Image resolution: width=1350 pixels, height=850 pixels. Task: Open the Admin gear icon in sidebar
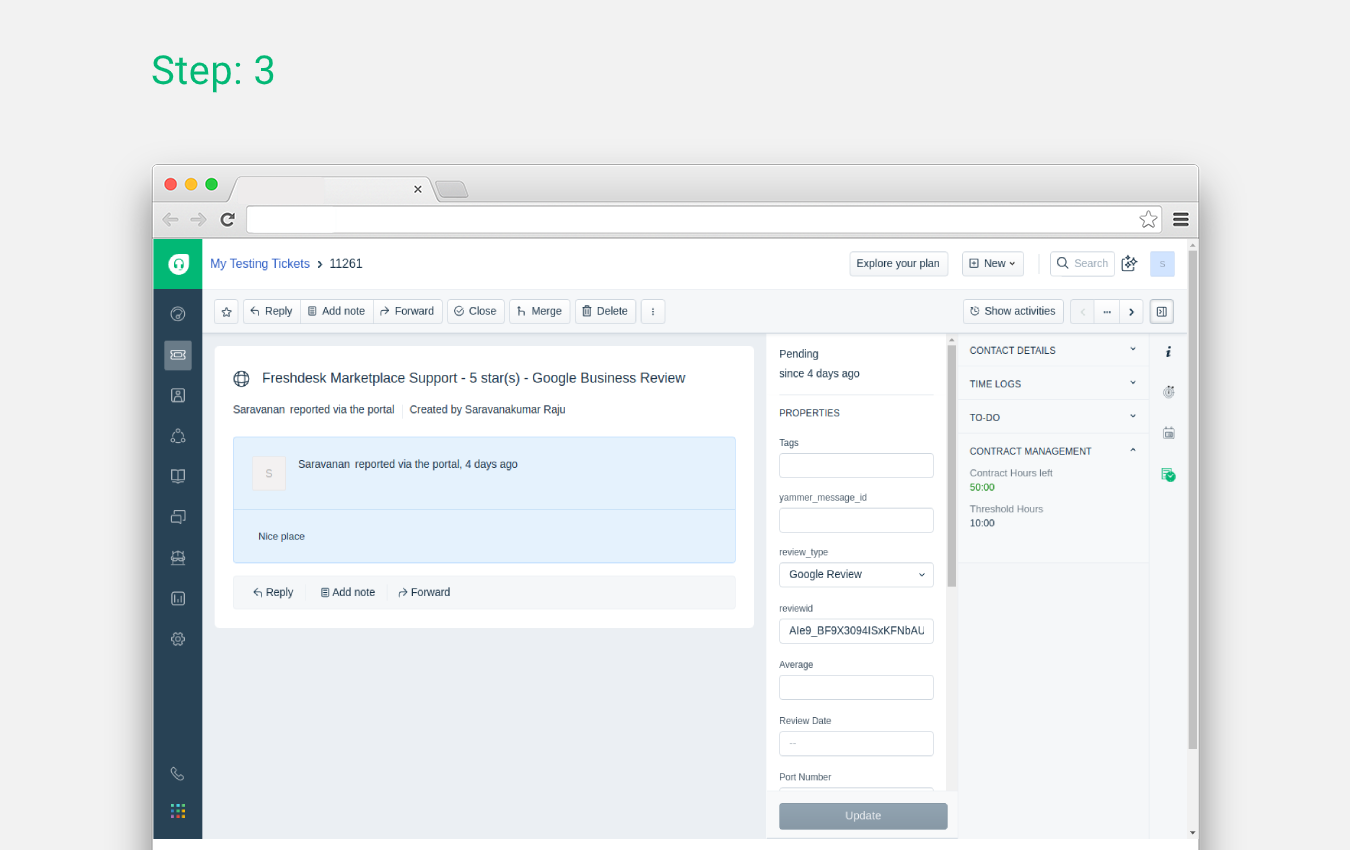click(x=178, y=639)
